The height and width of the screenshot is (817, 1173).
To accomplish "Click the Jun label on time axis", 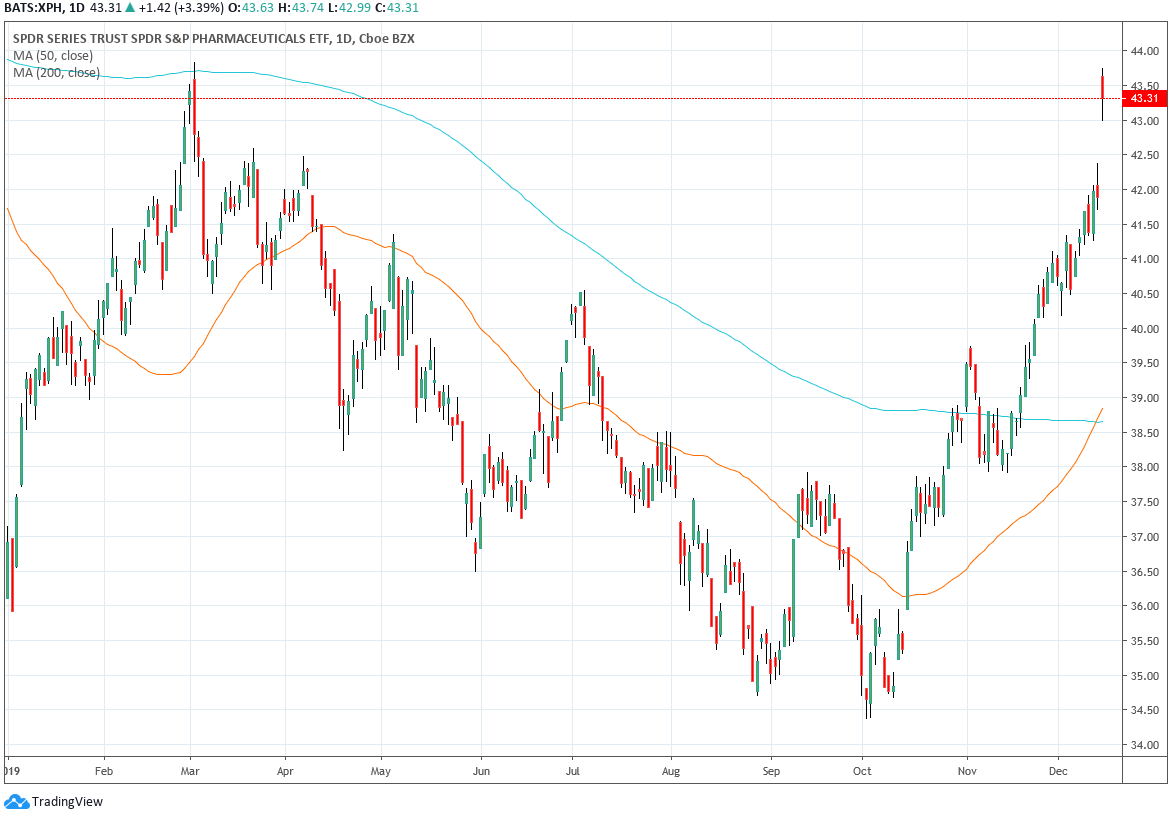I will (x=482, y=771).
